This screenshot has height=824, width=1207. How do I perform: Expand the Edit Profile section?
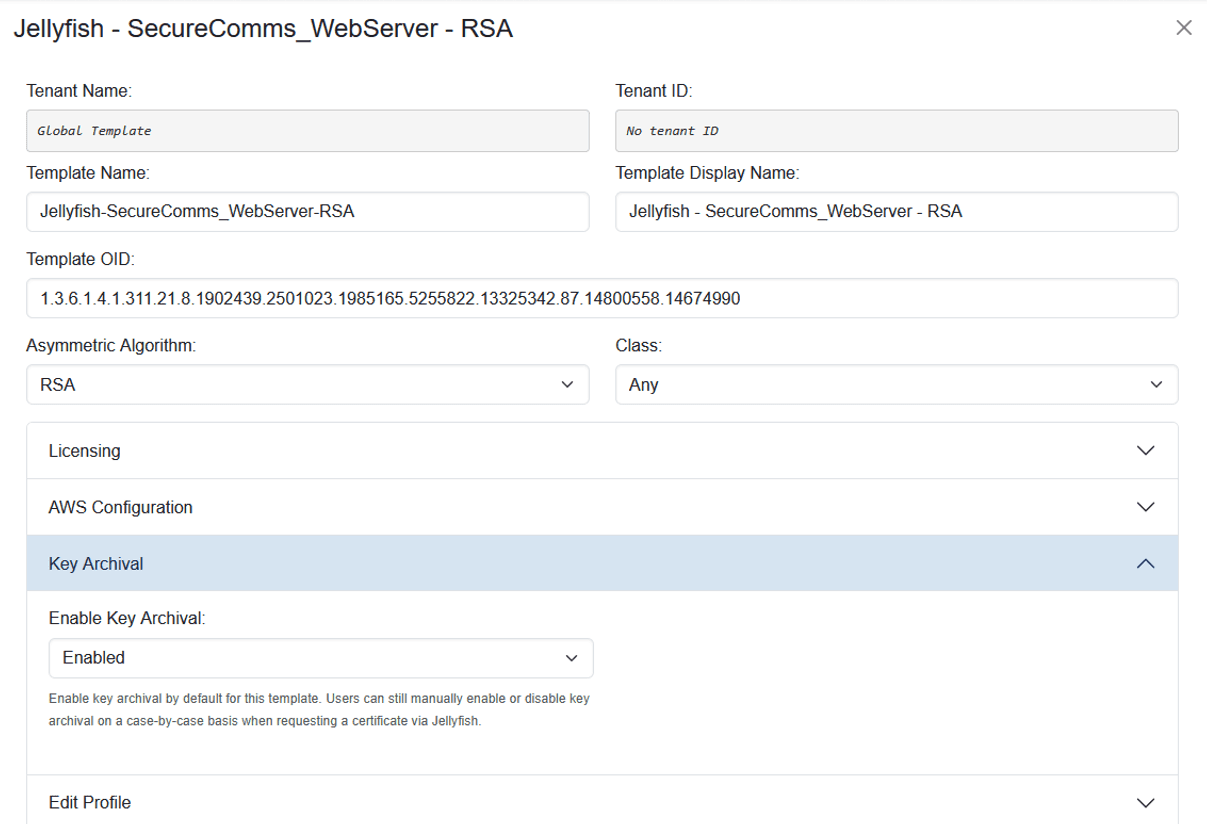600,801
